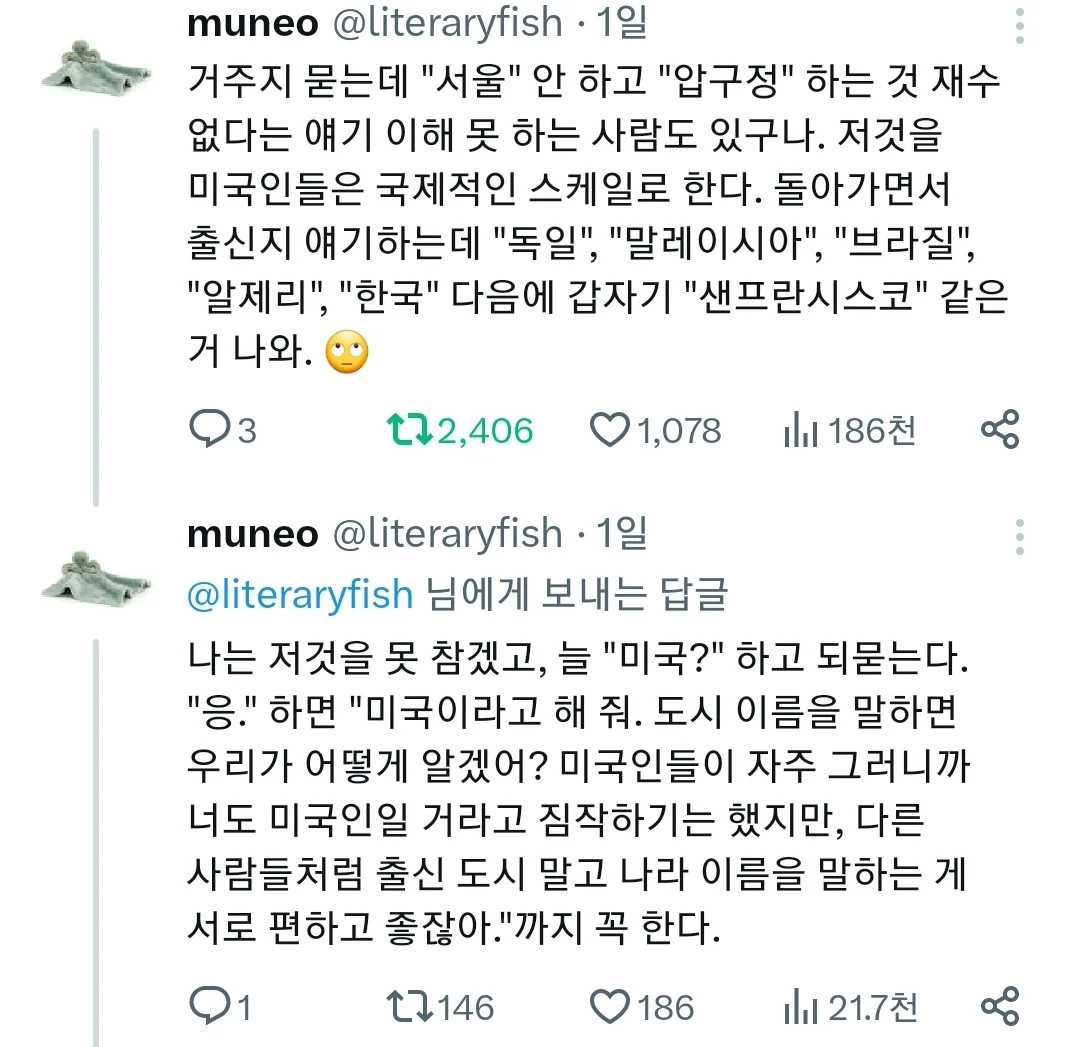This screenshot has width=1080, height=1047.
Task: Retweet the second tweet with 146 retweets
Action: pyautogui.click(x=408, y=1006)
